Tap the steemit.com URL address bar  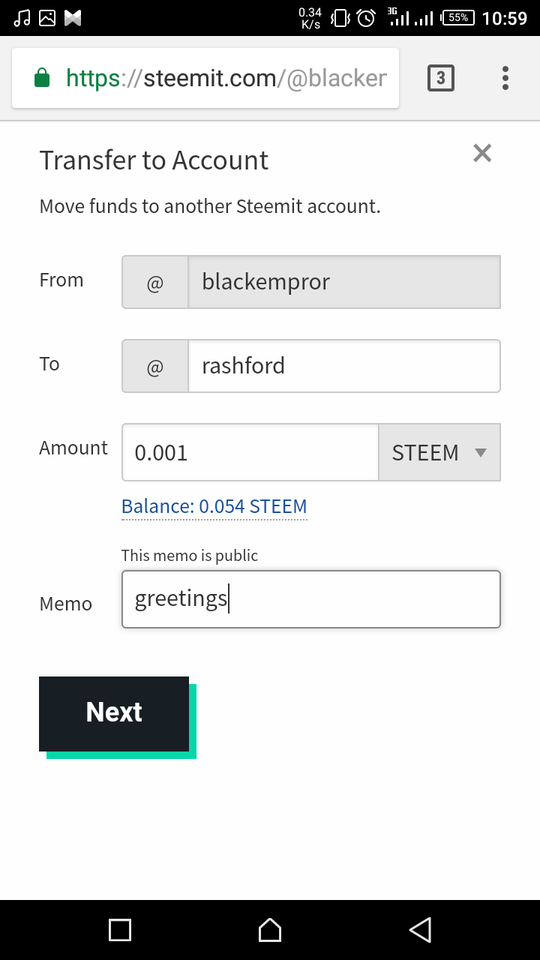point(205,78)
